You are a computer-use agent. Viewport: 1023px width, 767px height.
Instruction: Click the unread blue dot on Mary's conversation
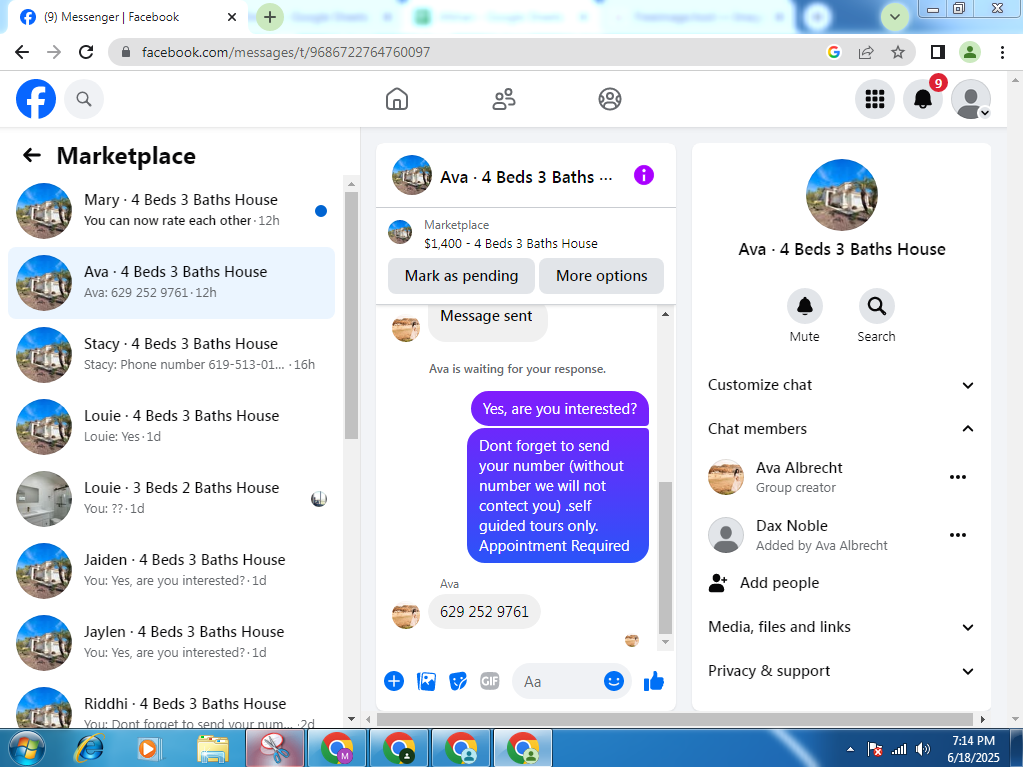coord(320,211)
